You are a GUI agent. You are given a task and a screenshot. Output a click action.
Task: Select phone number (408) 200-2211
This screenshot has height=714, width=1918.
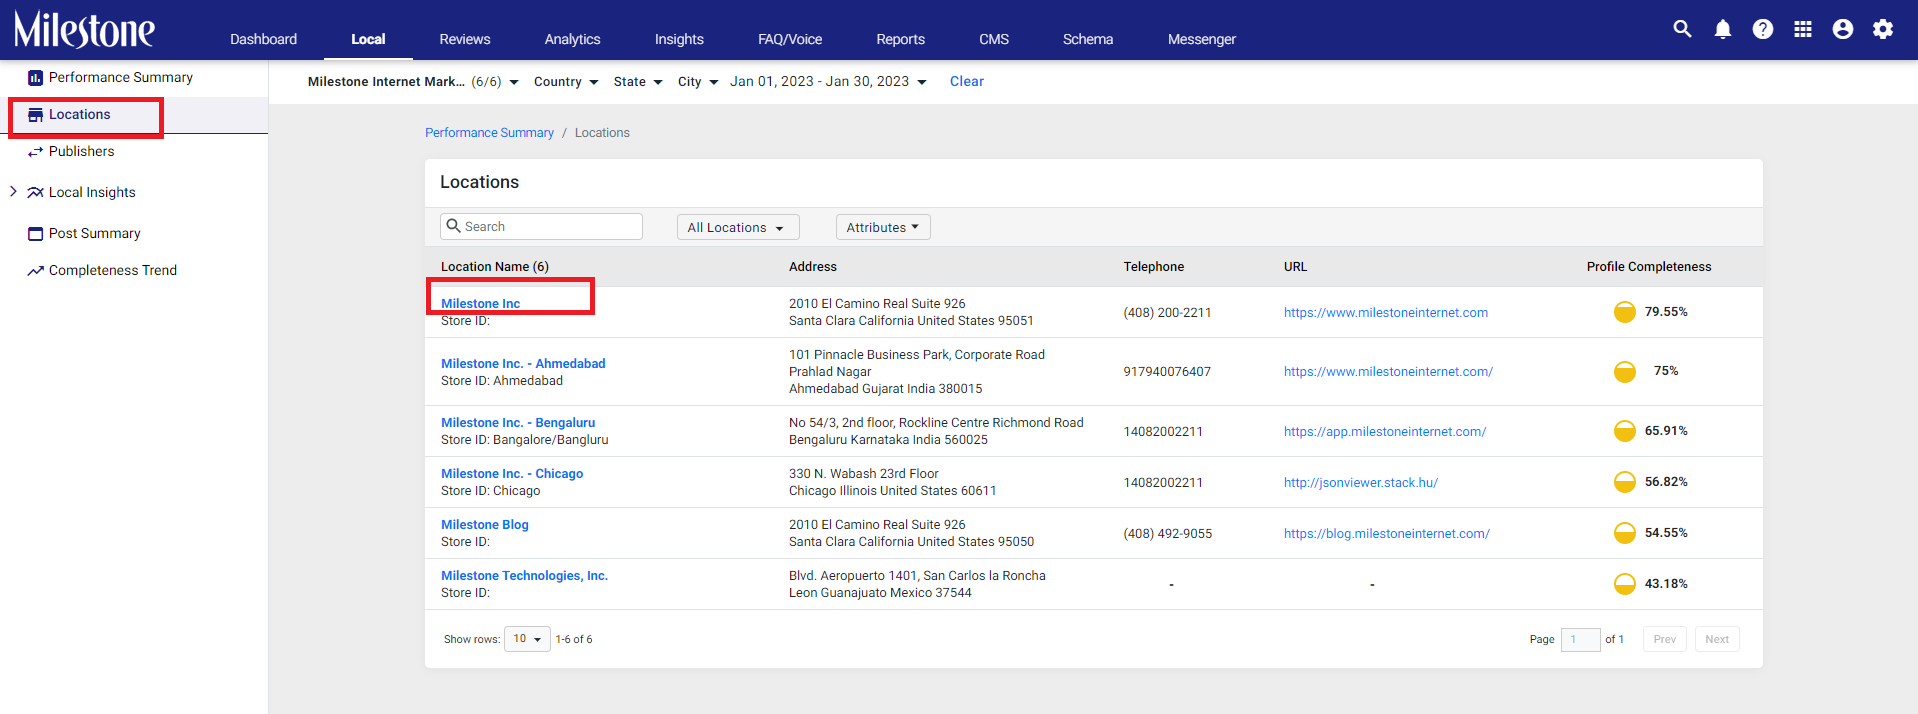coord(1167,313)
